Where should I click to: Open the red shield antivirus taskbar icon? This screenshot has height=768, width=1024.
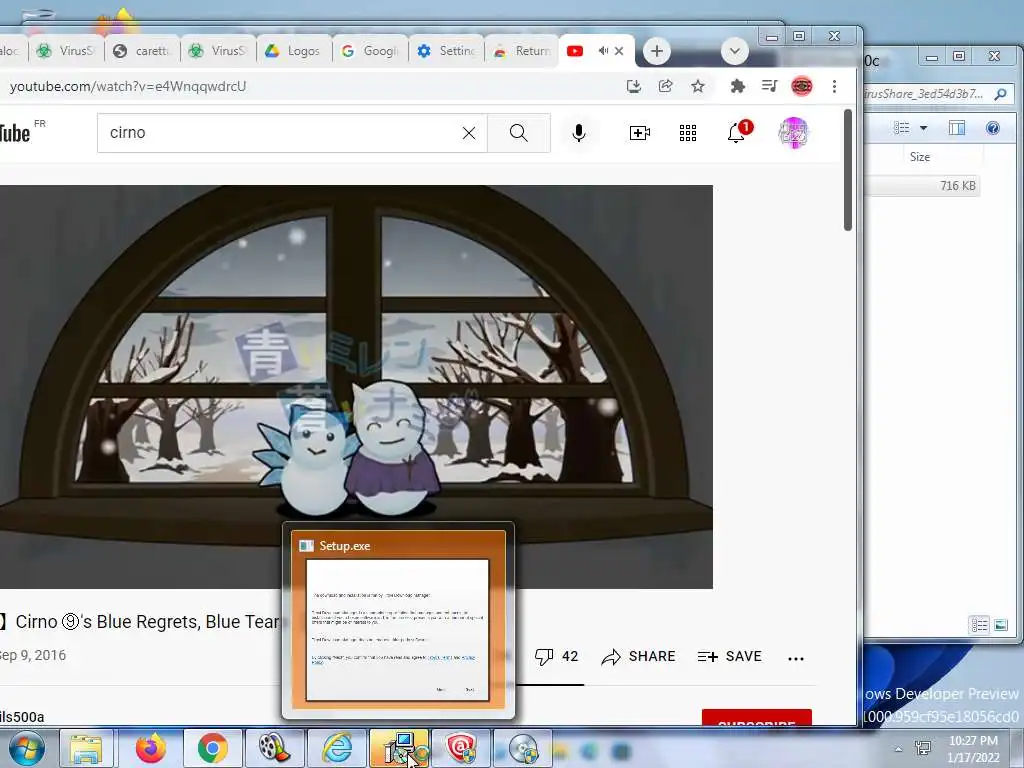click(x=461, y=748)
